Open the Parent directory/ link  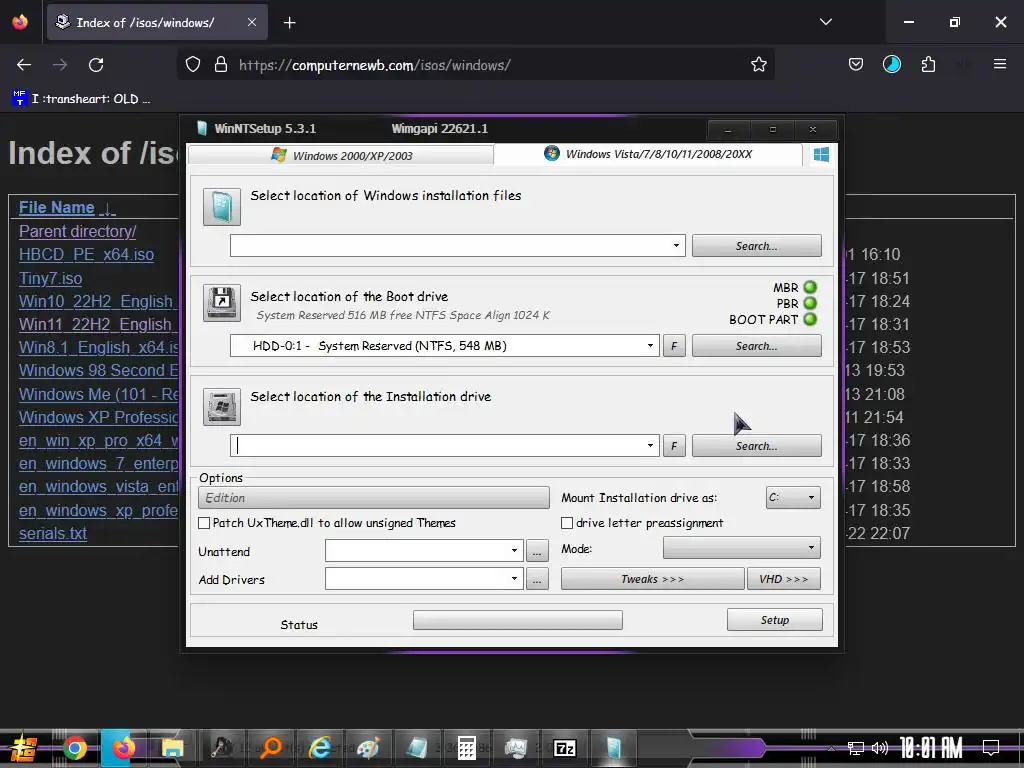point(78,231)
